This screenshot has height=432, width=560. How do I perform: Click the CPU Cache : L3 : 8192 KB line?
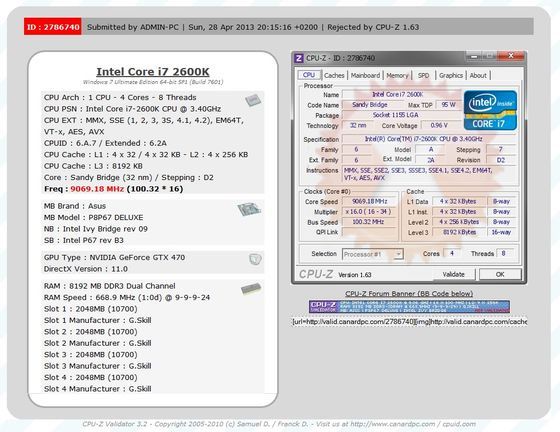[x=93, y=166]
